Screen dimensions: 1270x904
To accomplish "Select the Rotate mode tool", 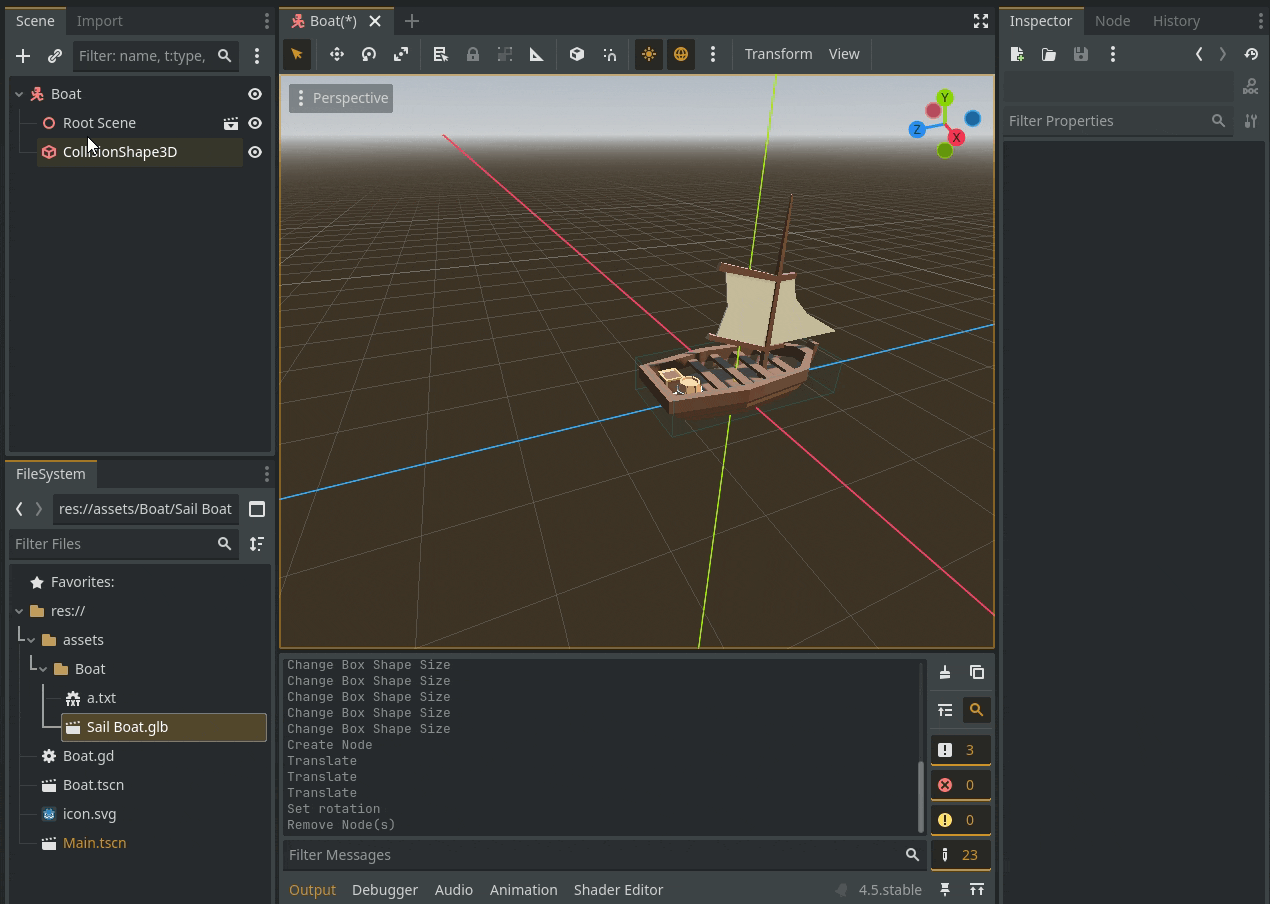I will tap(369, 54).
